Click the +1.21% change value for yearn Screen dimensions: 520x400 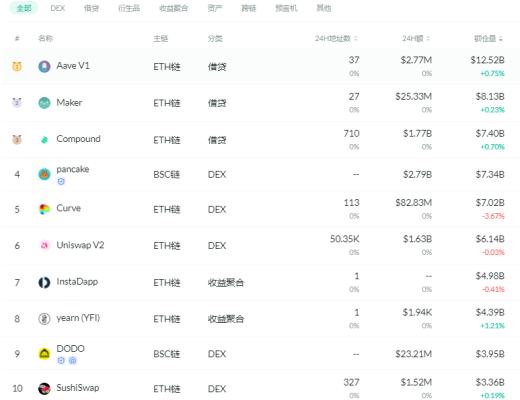click(x=492, y=326)
